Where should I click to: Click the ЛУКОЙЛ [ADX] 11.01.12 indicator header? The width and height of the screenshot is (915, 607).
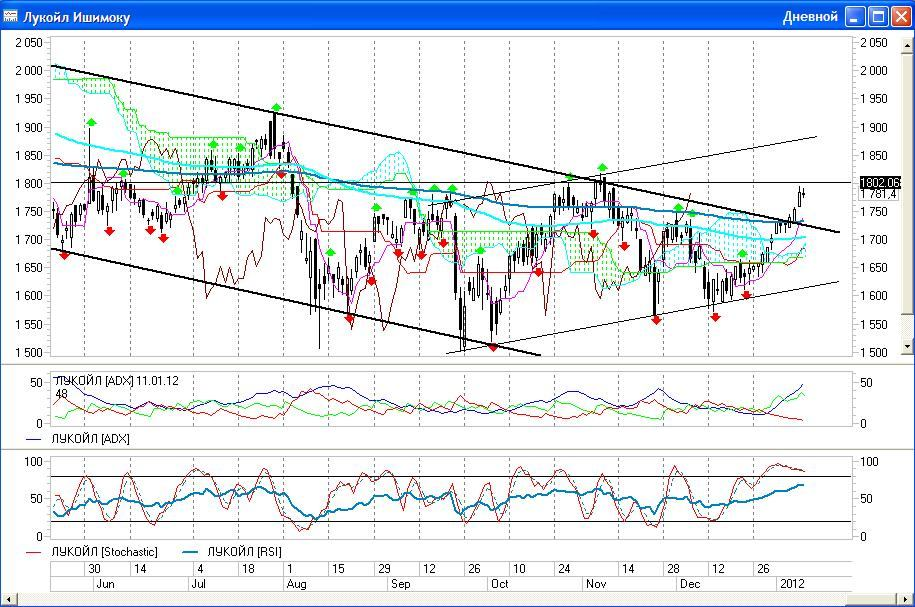tap(116, 381)
